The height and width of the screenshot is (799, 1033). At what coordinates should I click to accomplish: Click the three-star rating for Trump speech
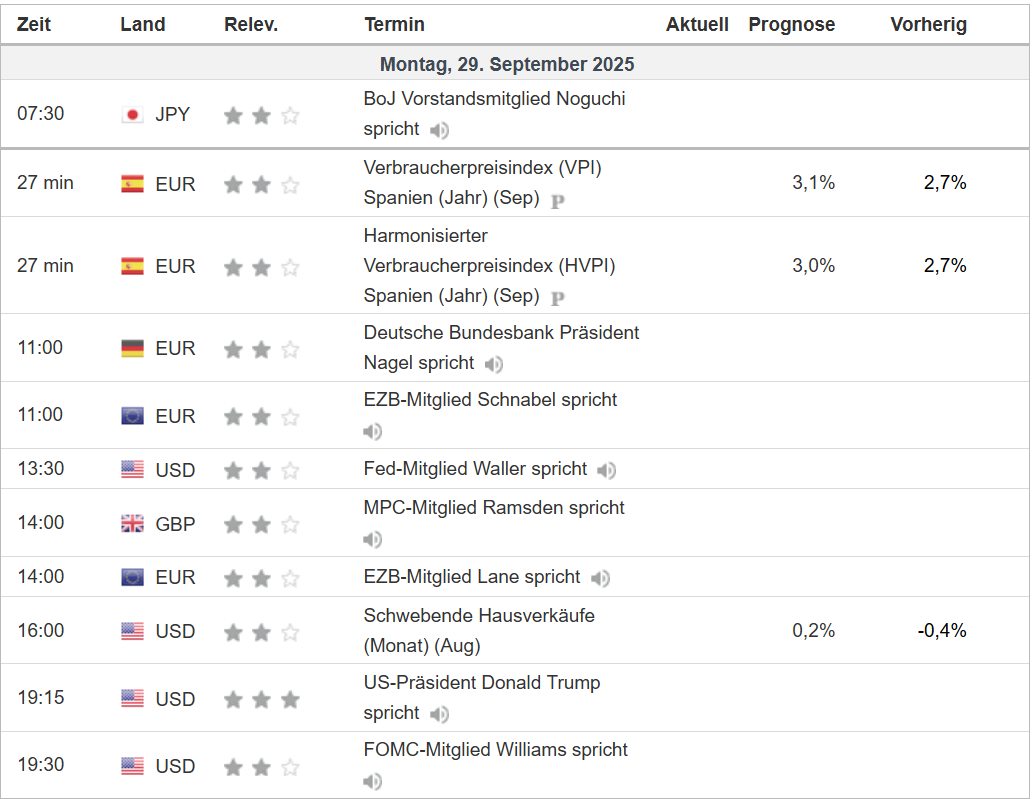click(261, 699)
